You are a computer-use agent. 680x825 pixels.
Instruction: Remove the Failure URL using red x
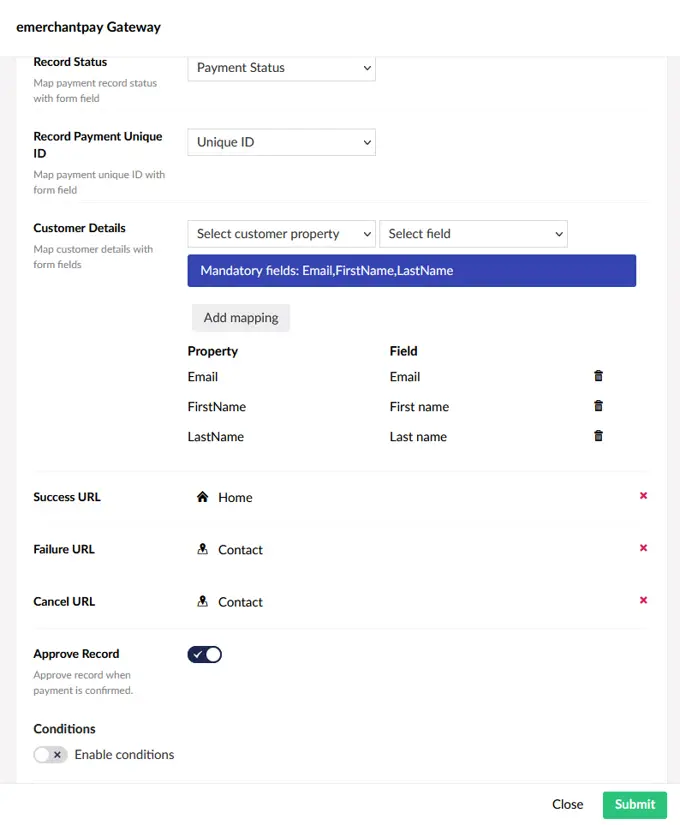pyautogui.click(x=644, y=547)
